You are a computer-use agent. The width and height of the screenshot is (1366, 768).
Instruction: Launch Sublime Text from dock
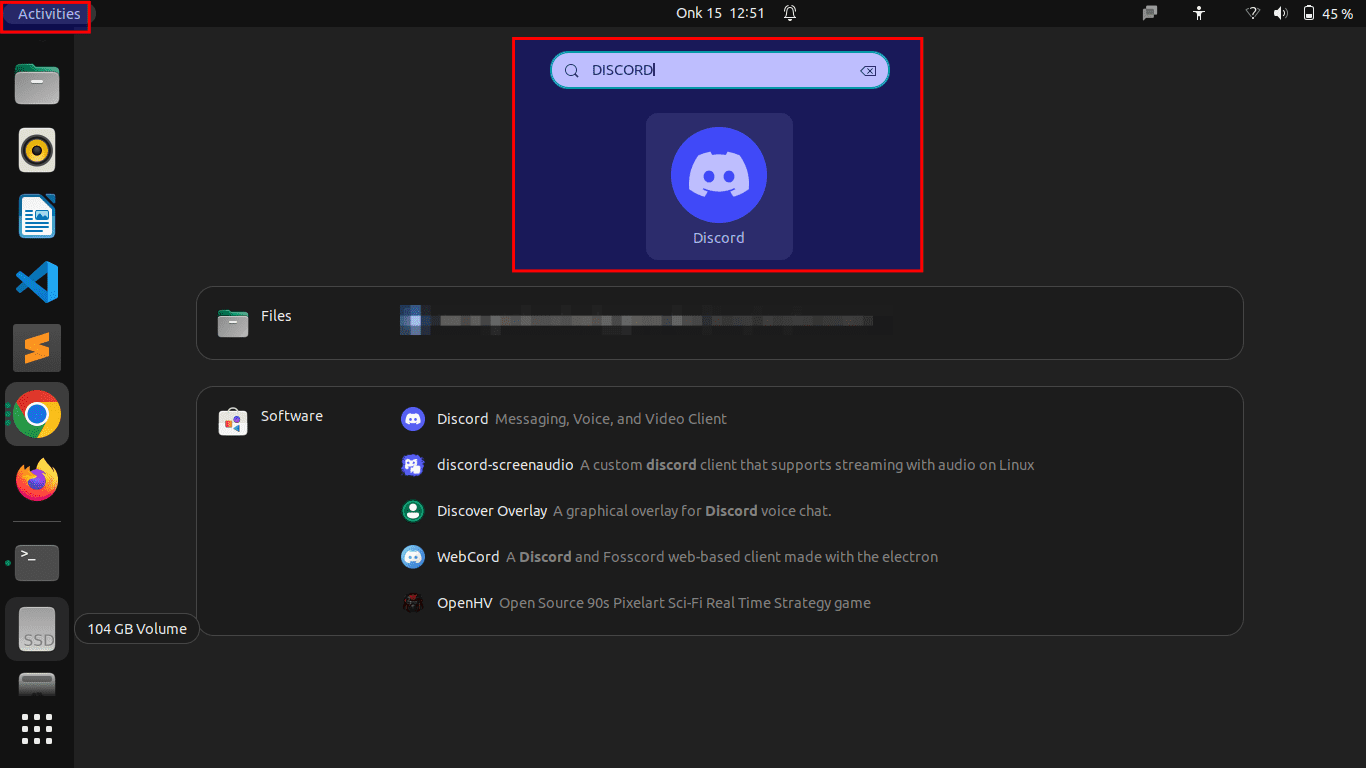coord(37,348)
